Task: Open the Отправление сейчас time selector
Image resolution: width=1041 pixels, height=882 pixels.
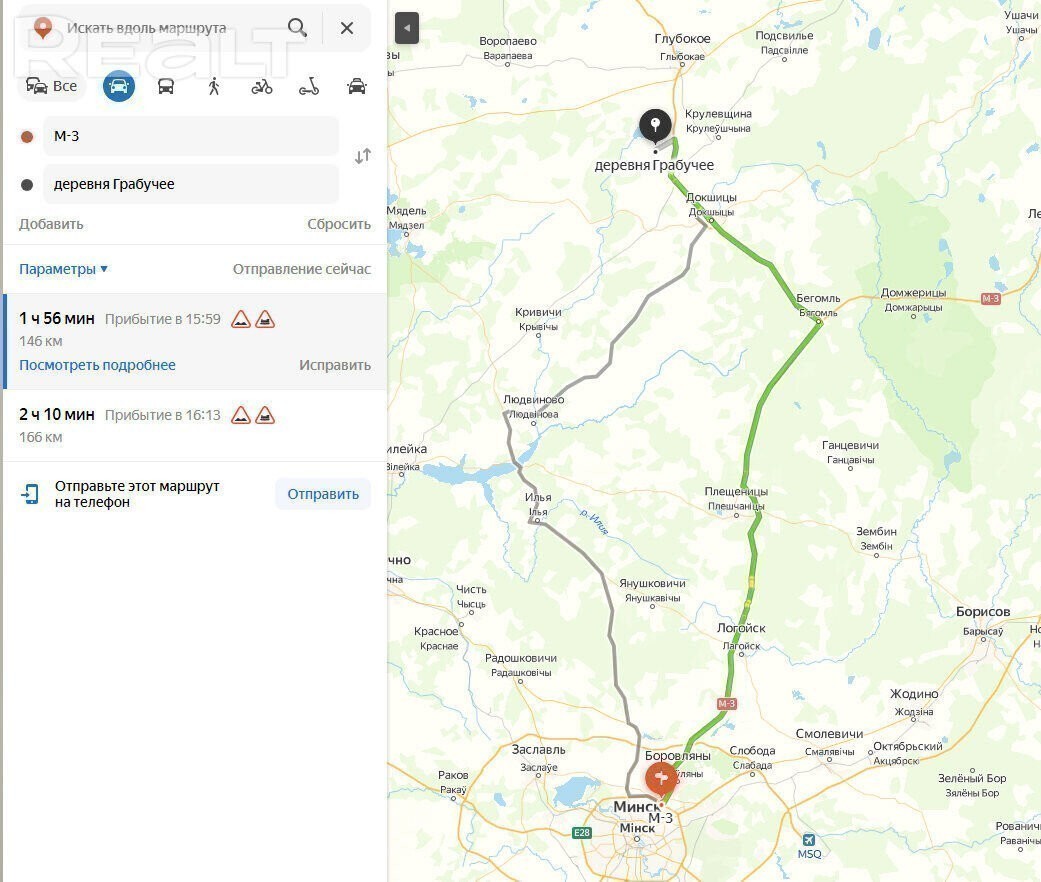Action: click(x=301, y=269)
